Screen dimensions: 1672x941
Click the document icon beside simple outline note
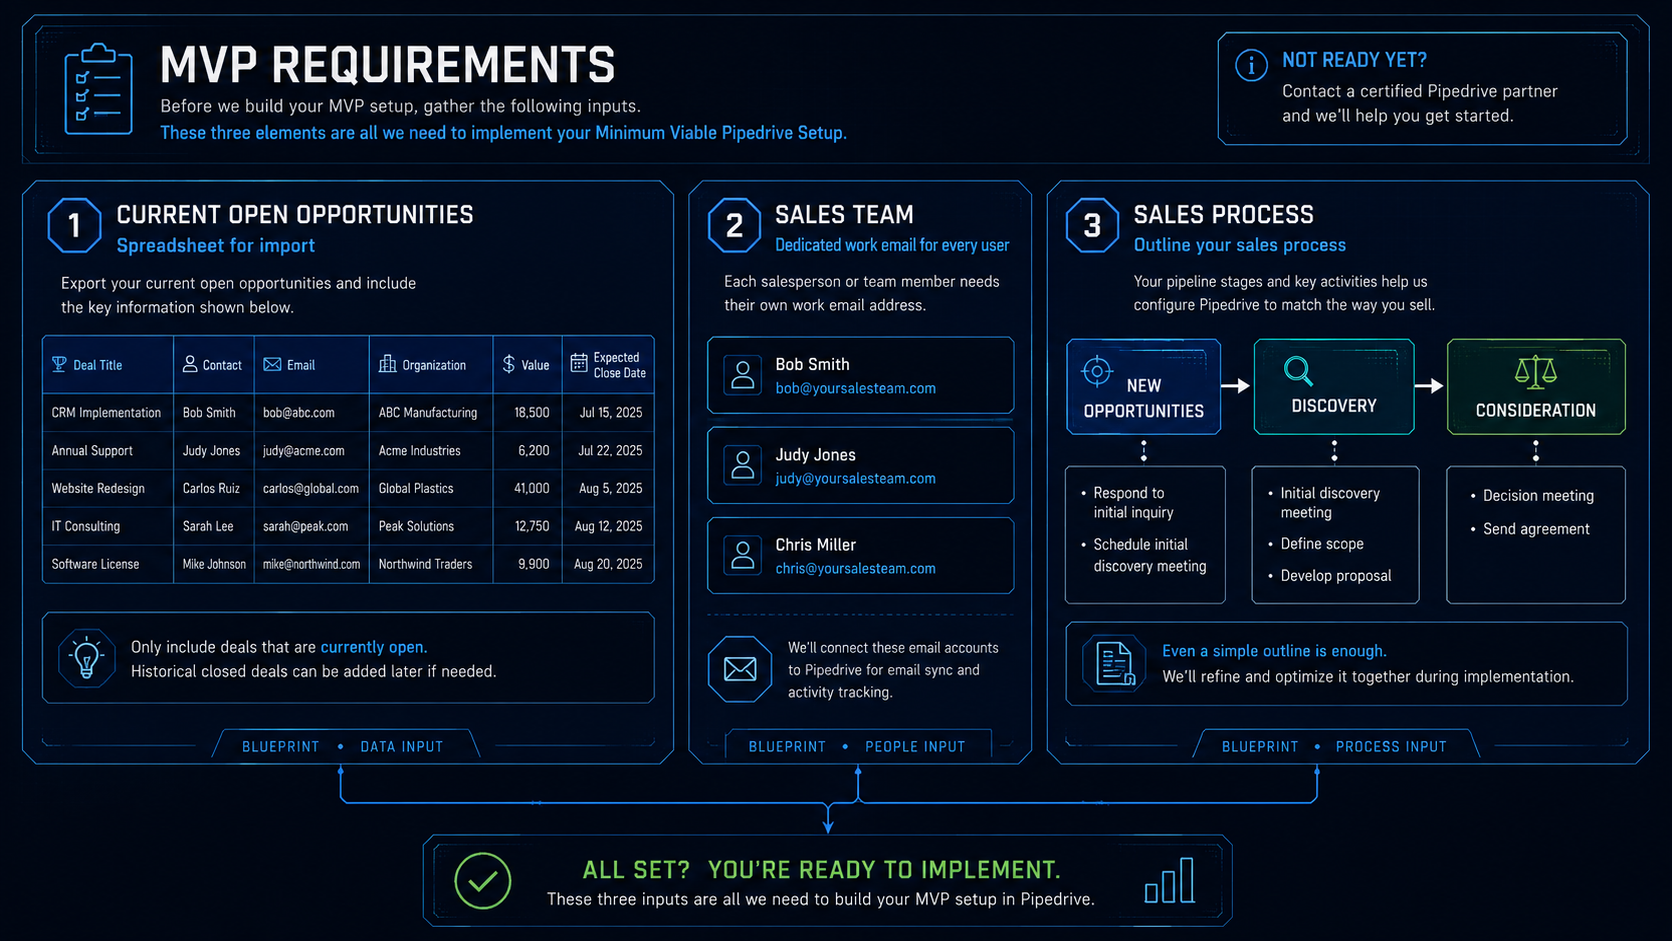coord(1114,664)
